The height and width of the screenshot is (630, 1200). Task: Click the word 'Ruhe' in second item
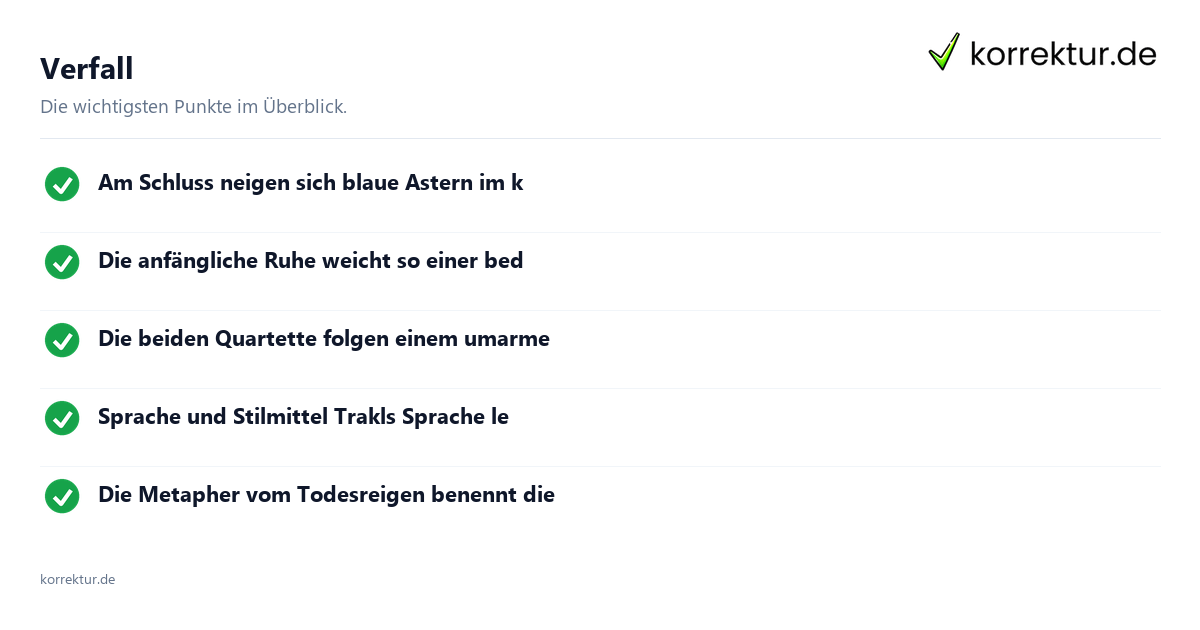click(x=290, y=261)
